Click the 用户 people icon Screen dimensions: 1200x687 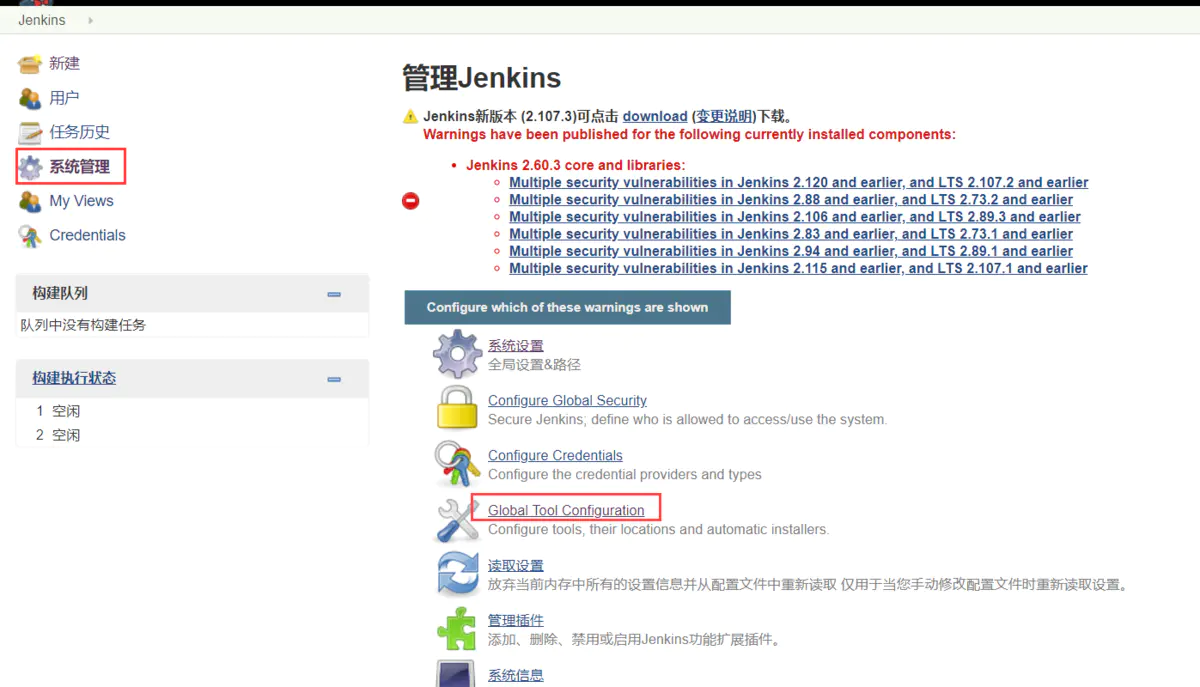coord(30,98)
